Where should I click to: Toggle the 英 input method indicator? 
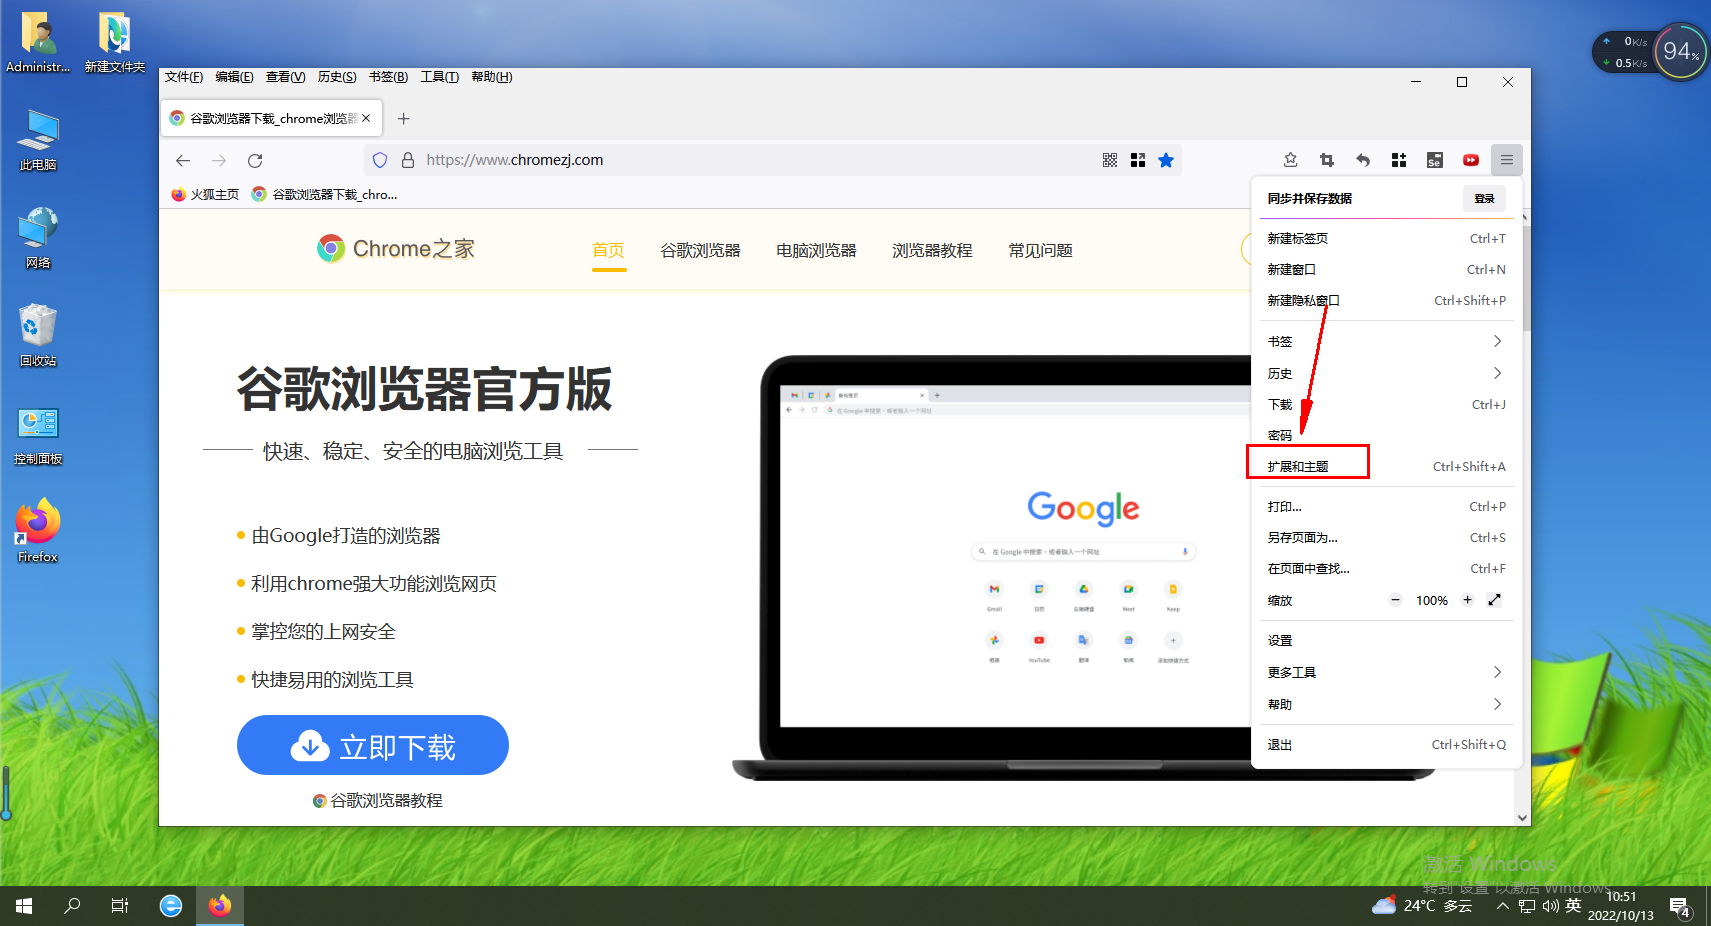click(x=1573, y=906)
